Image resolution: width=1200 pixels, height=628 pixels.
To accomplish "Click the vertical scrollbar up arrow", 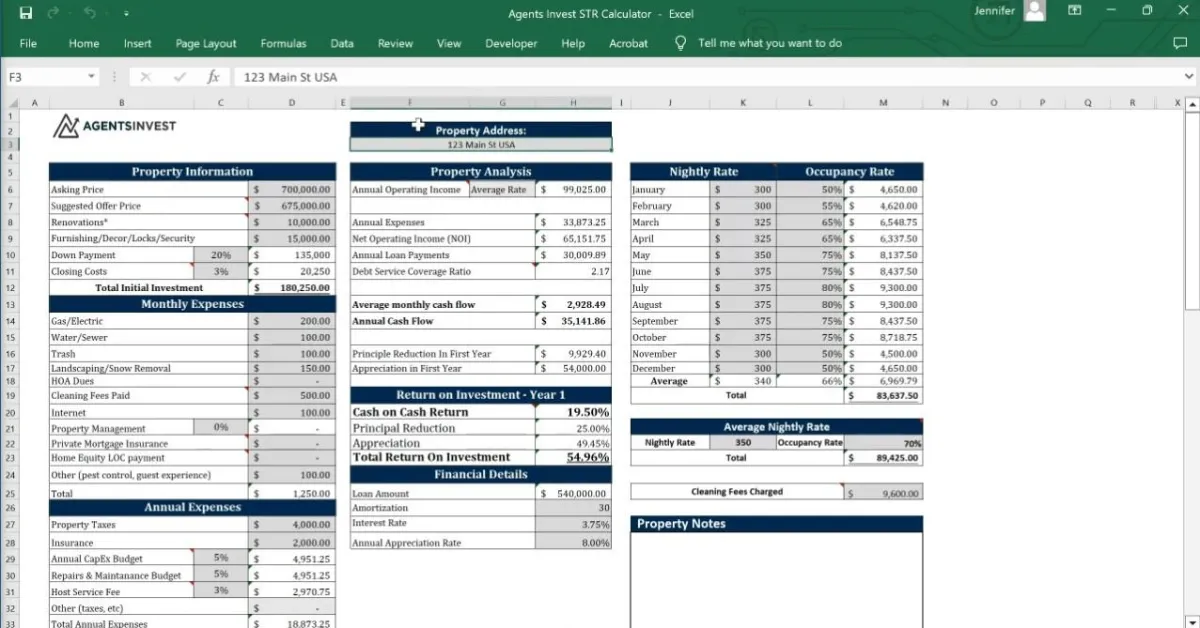I will [1191, 103].
